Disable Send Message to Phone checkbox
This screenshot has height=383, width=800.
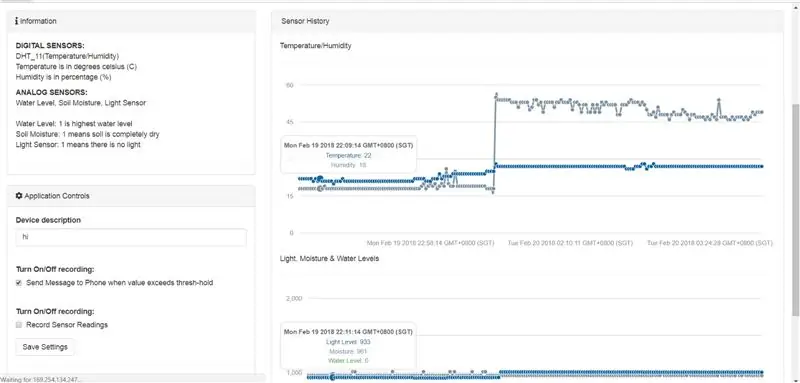pos(19,283)
